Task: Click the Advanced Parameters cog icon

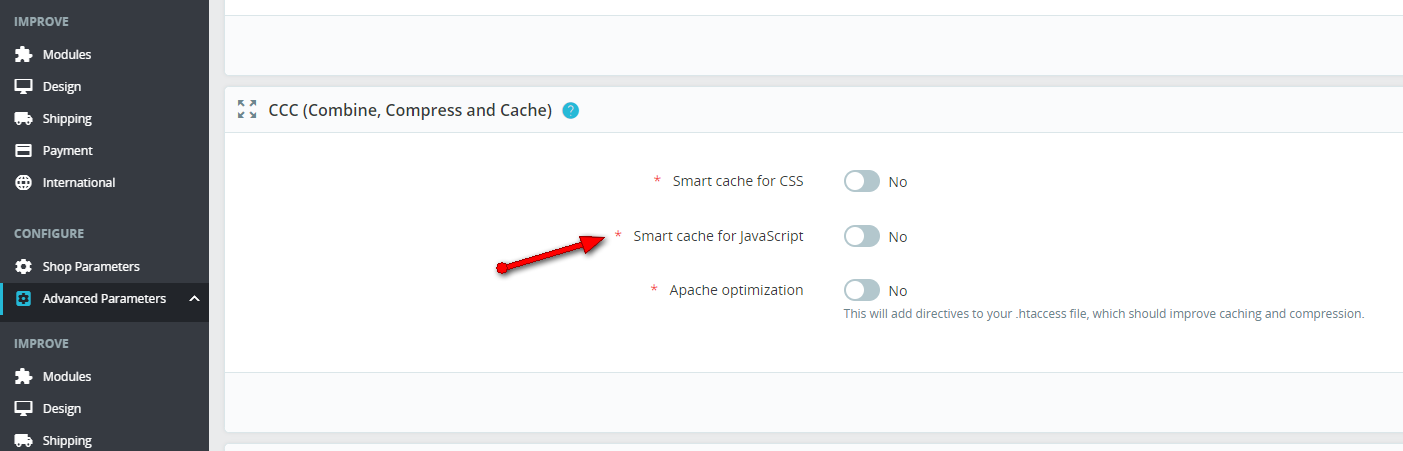Action: (24, 298)
